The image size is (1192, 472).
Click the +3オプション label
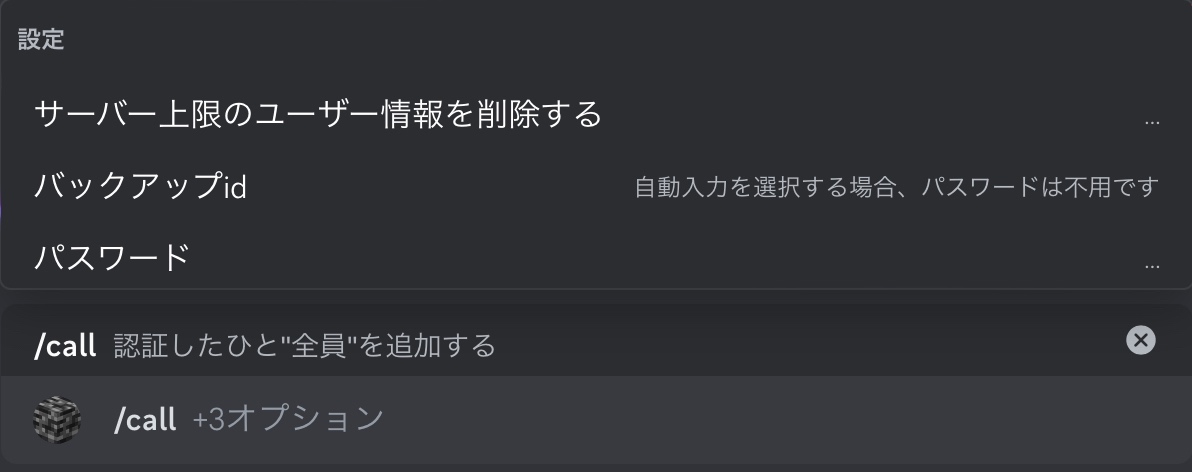pos(288,419)
